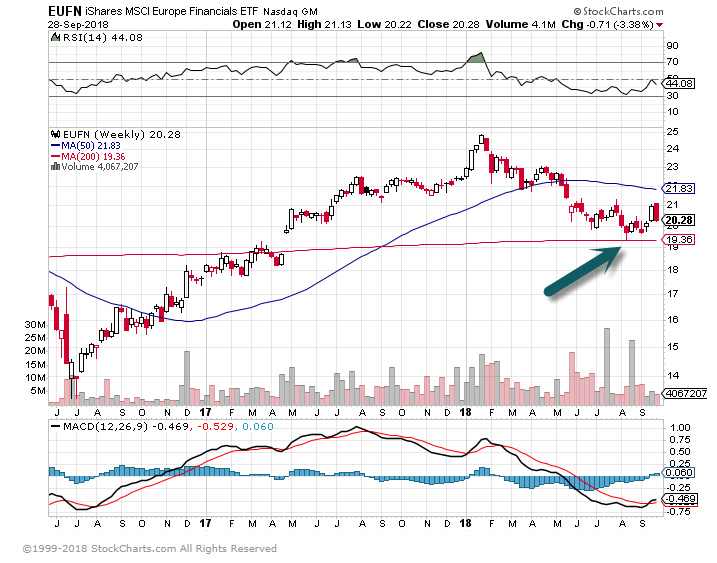This screenshot has height=563, width=717.
Task: Click the tallest gray volume bar in July 2018
Action: coord(607,367)
